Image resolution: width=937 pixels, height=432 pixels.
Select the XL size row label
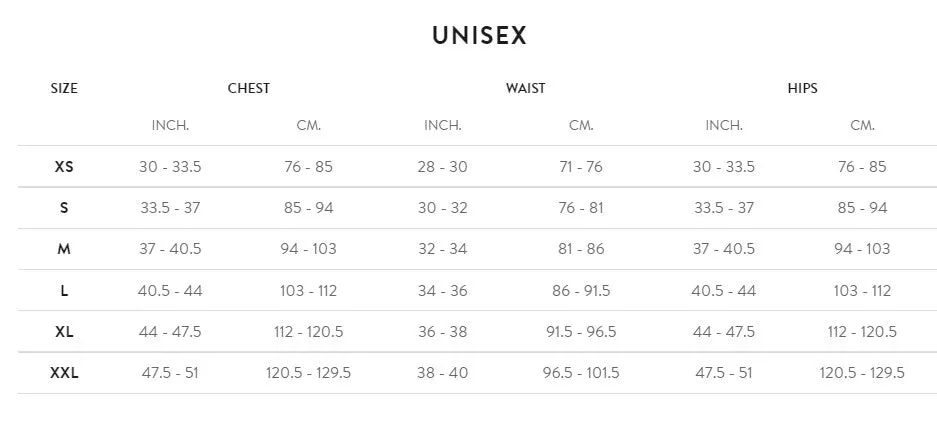[64, 332]
